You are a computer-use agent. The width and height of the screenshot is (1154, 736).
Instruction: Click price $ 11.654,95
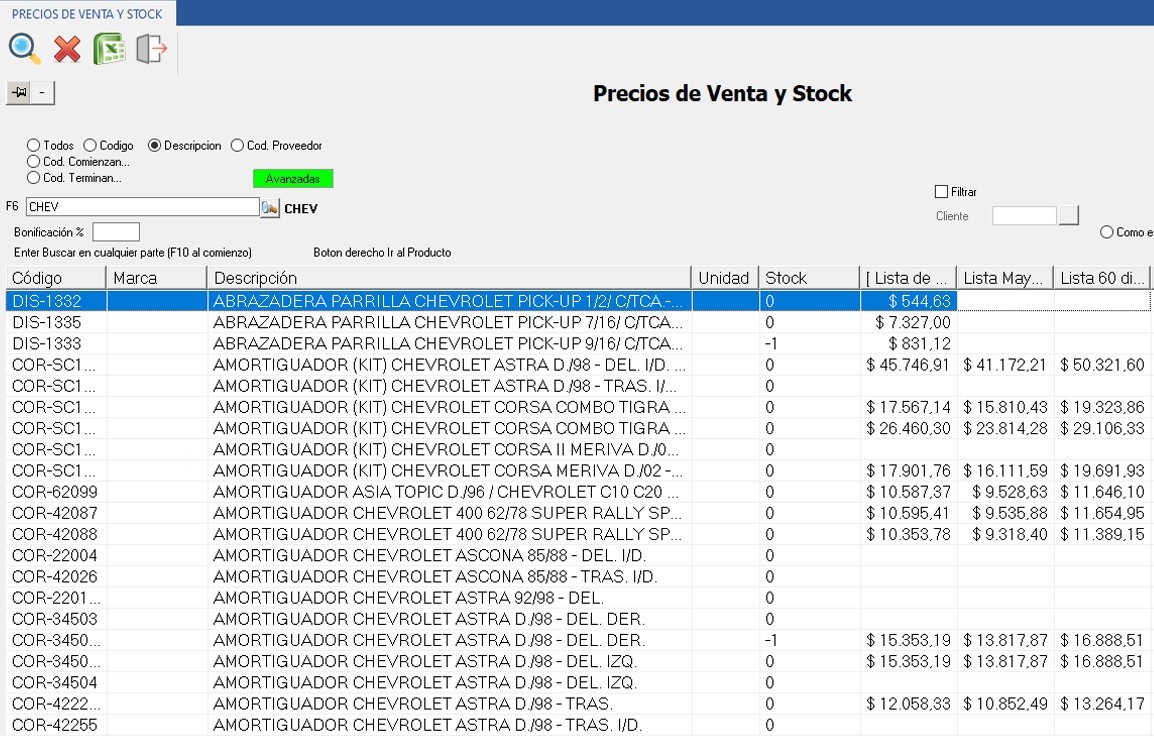pyautogui.click(x=1102, y=513)
